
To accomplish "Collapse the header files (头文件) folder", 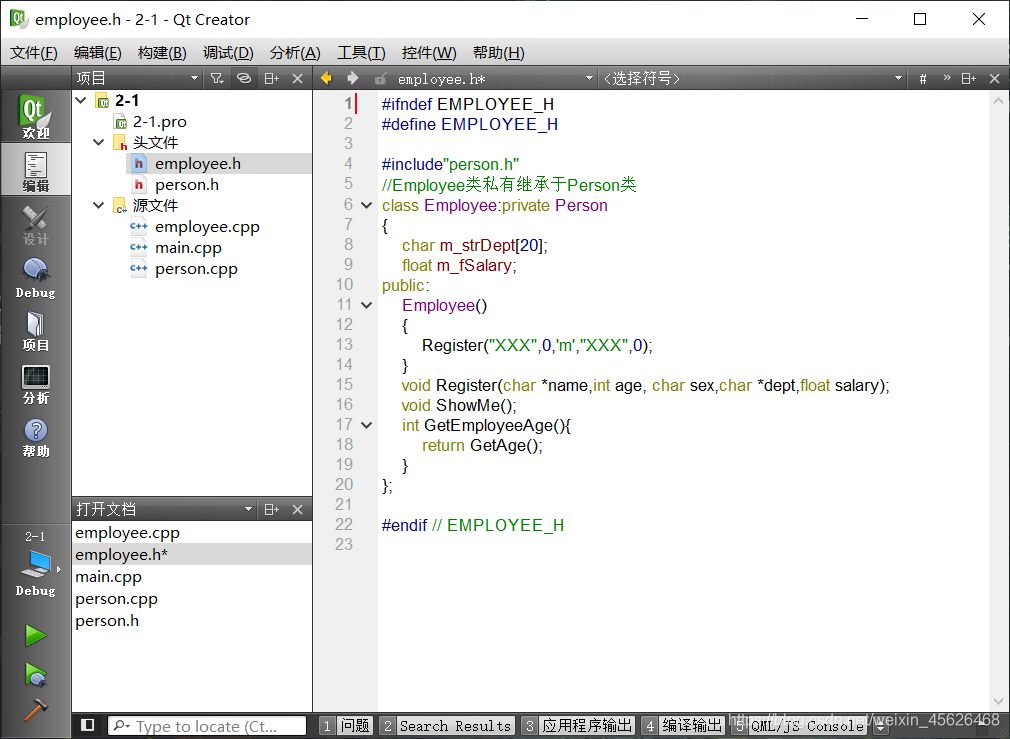I will tap(99, 142).
